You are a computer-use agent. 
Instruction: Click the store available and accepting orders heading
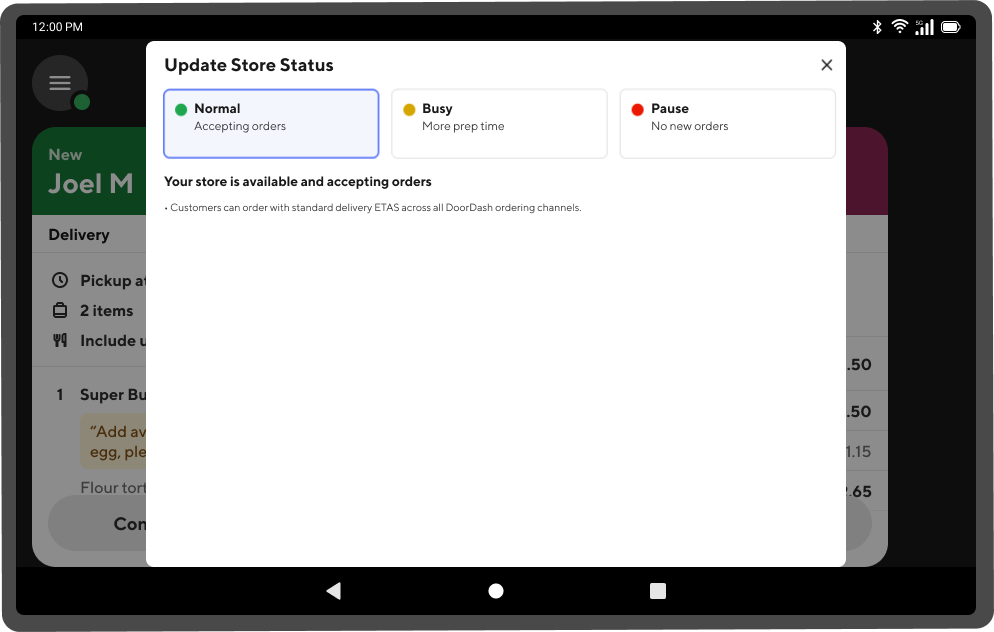(297, 181)
